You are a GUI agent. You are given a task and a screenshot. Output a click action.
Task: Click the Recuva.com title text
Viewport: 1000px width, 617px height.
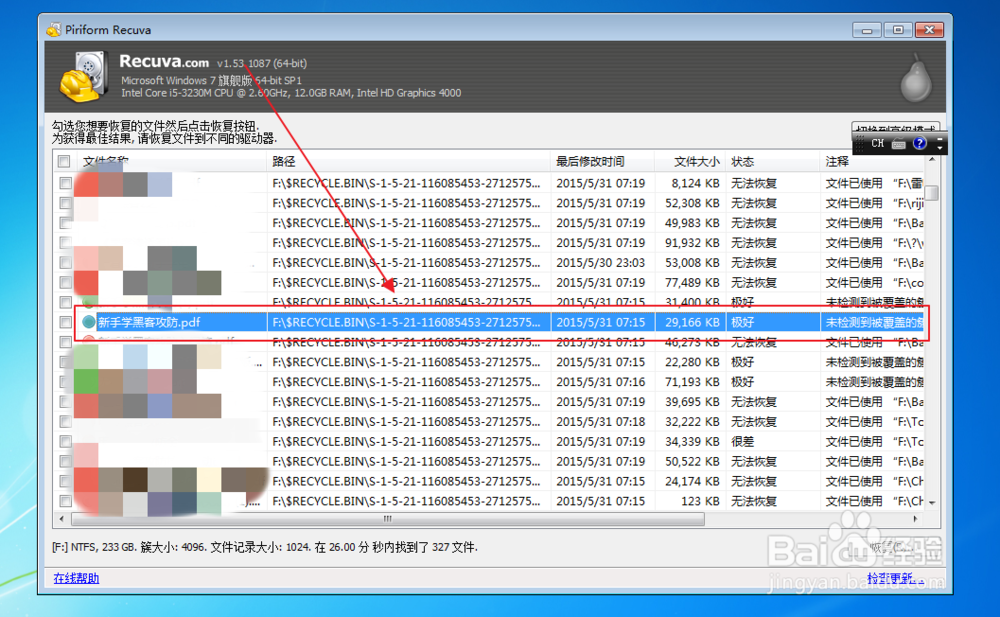tap(164, 61)
